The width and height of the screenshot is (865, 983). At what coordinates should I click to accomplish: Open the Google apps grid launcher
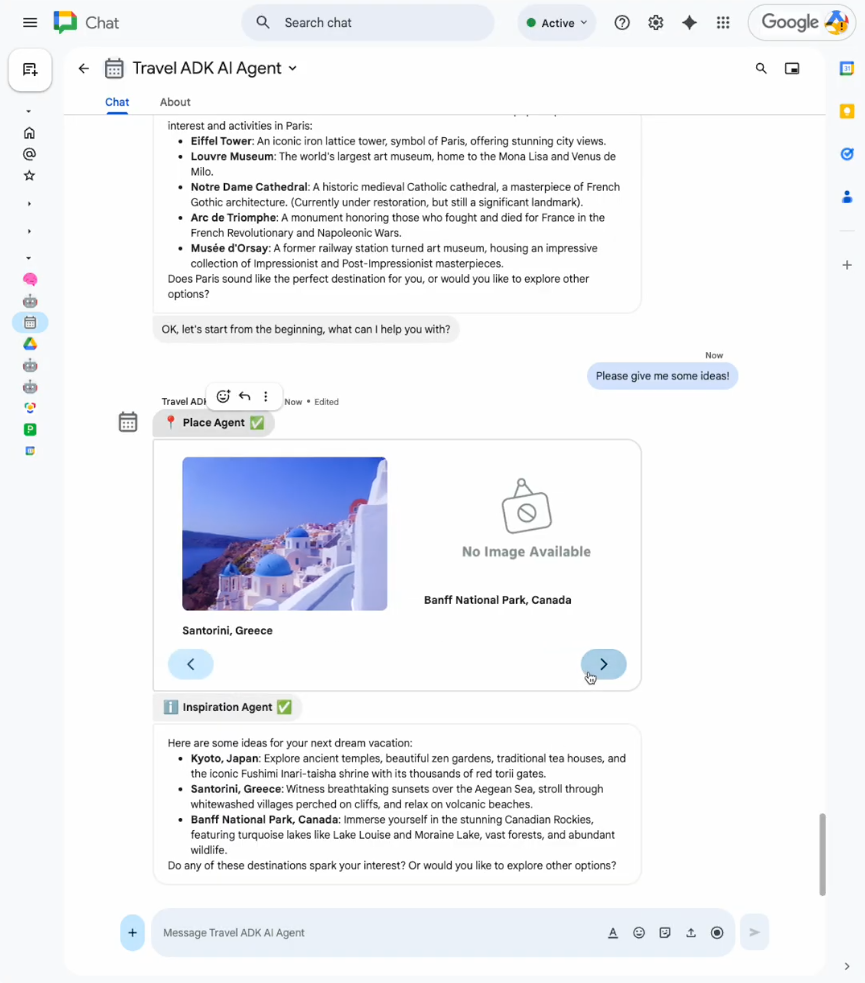coord(723,21)
